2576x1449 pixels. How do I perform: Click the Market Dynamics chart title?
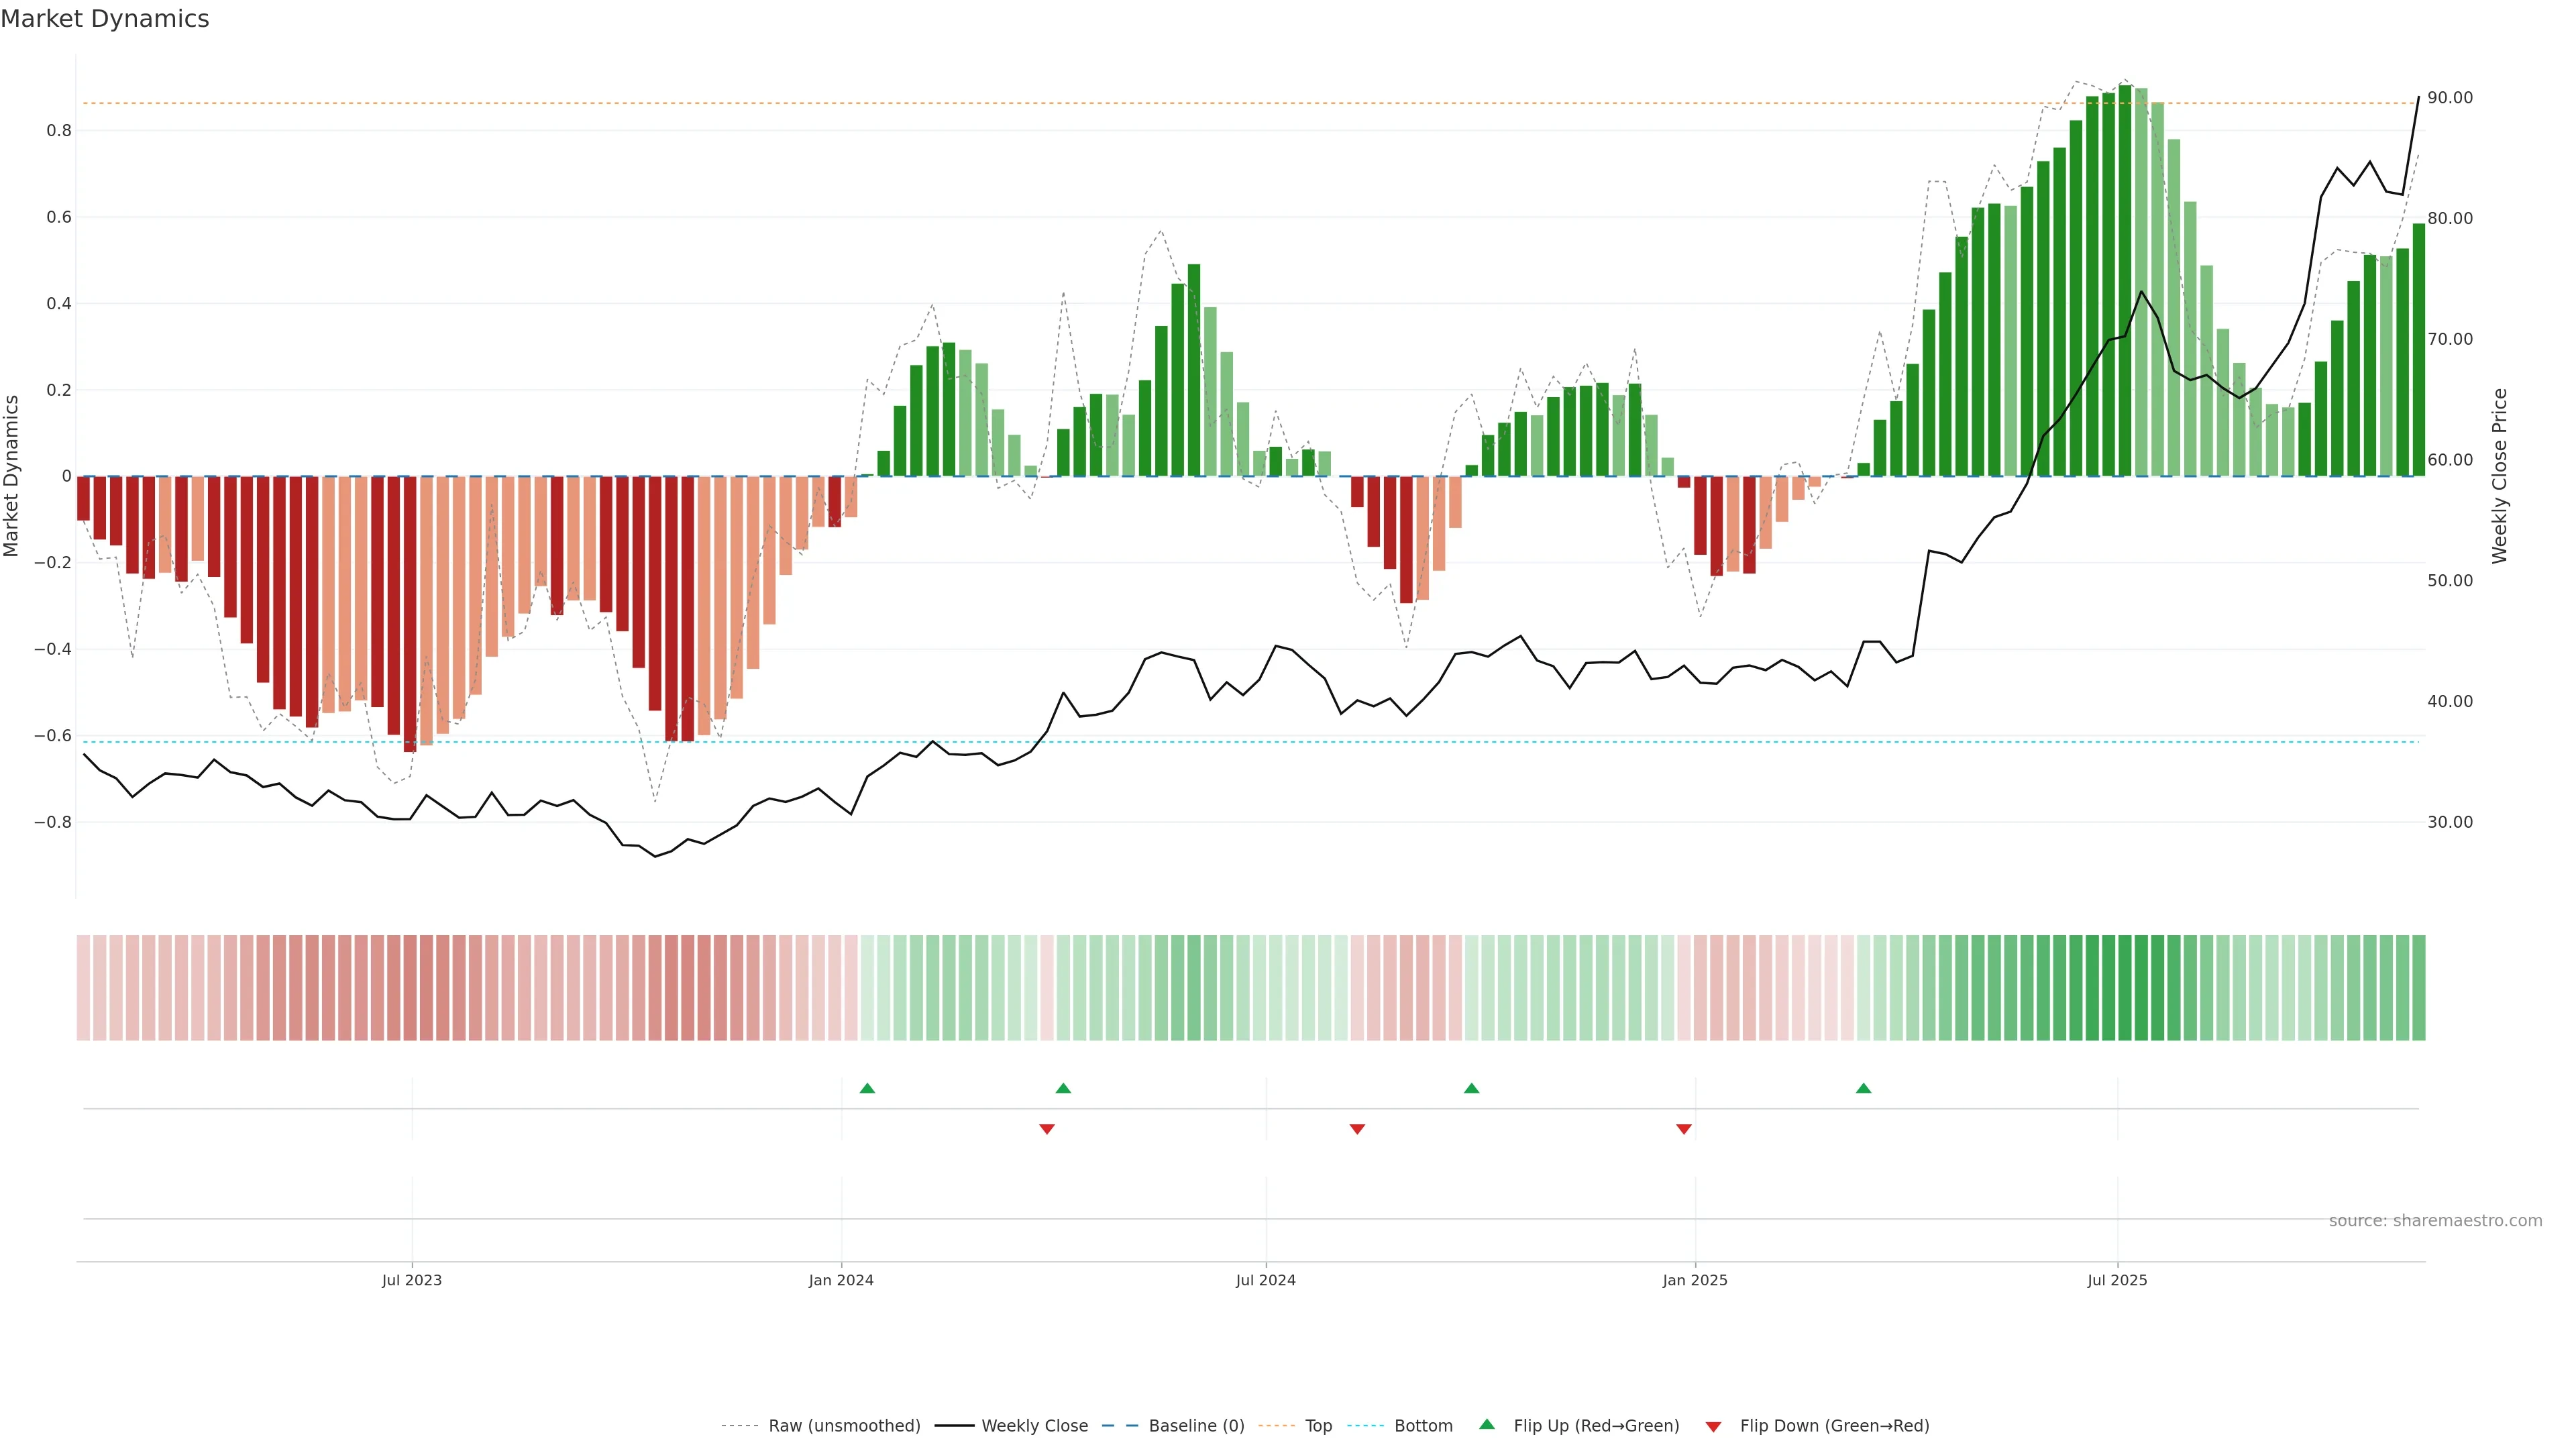[x=105, y=19]
